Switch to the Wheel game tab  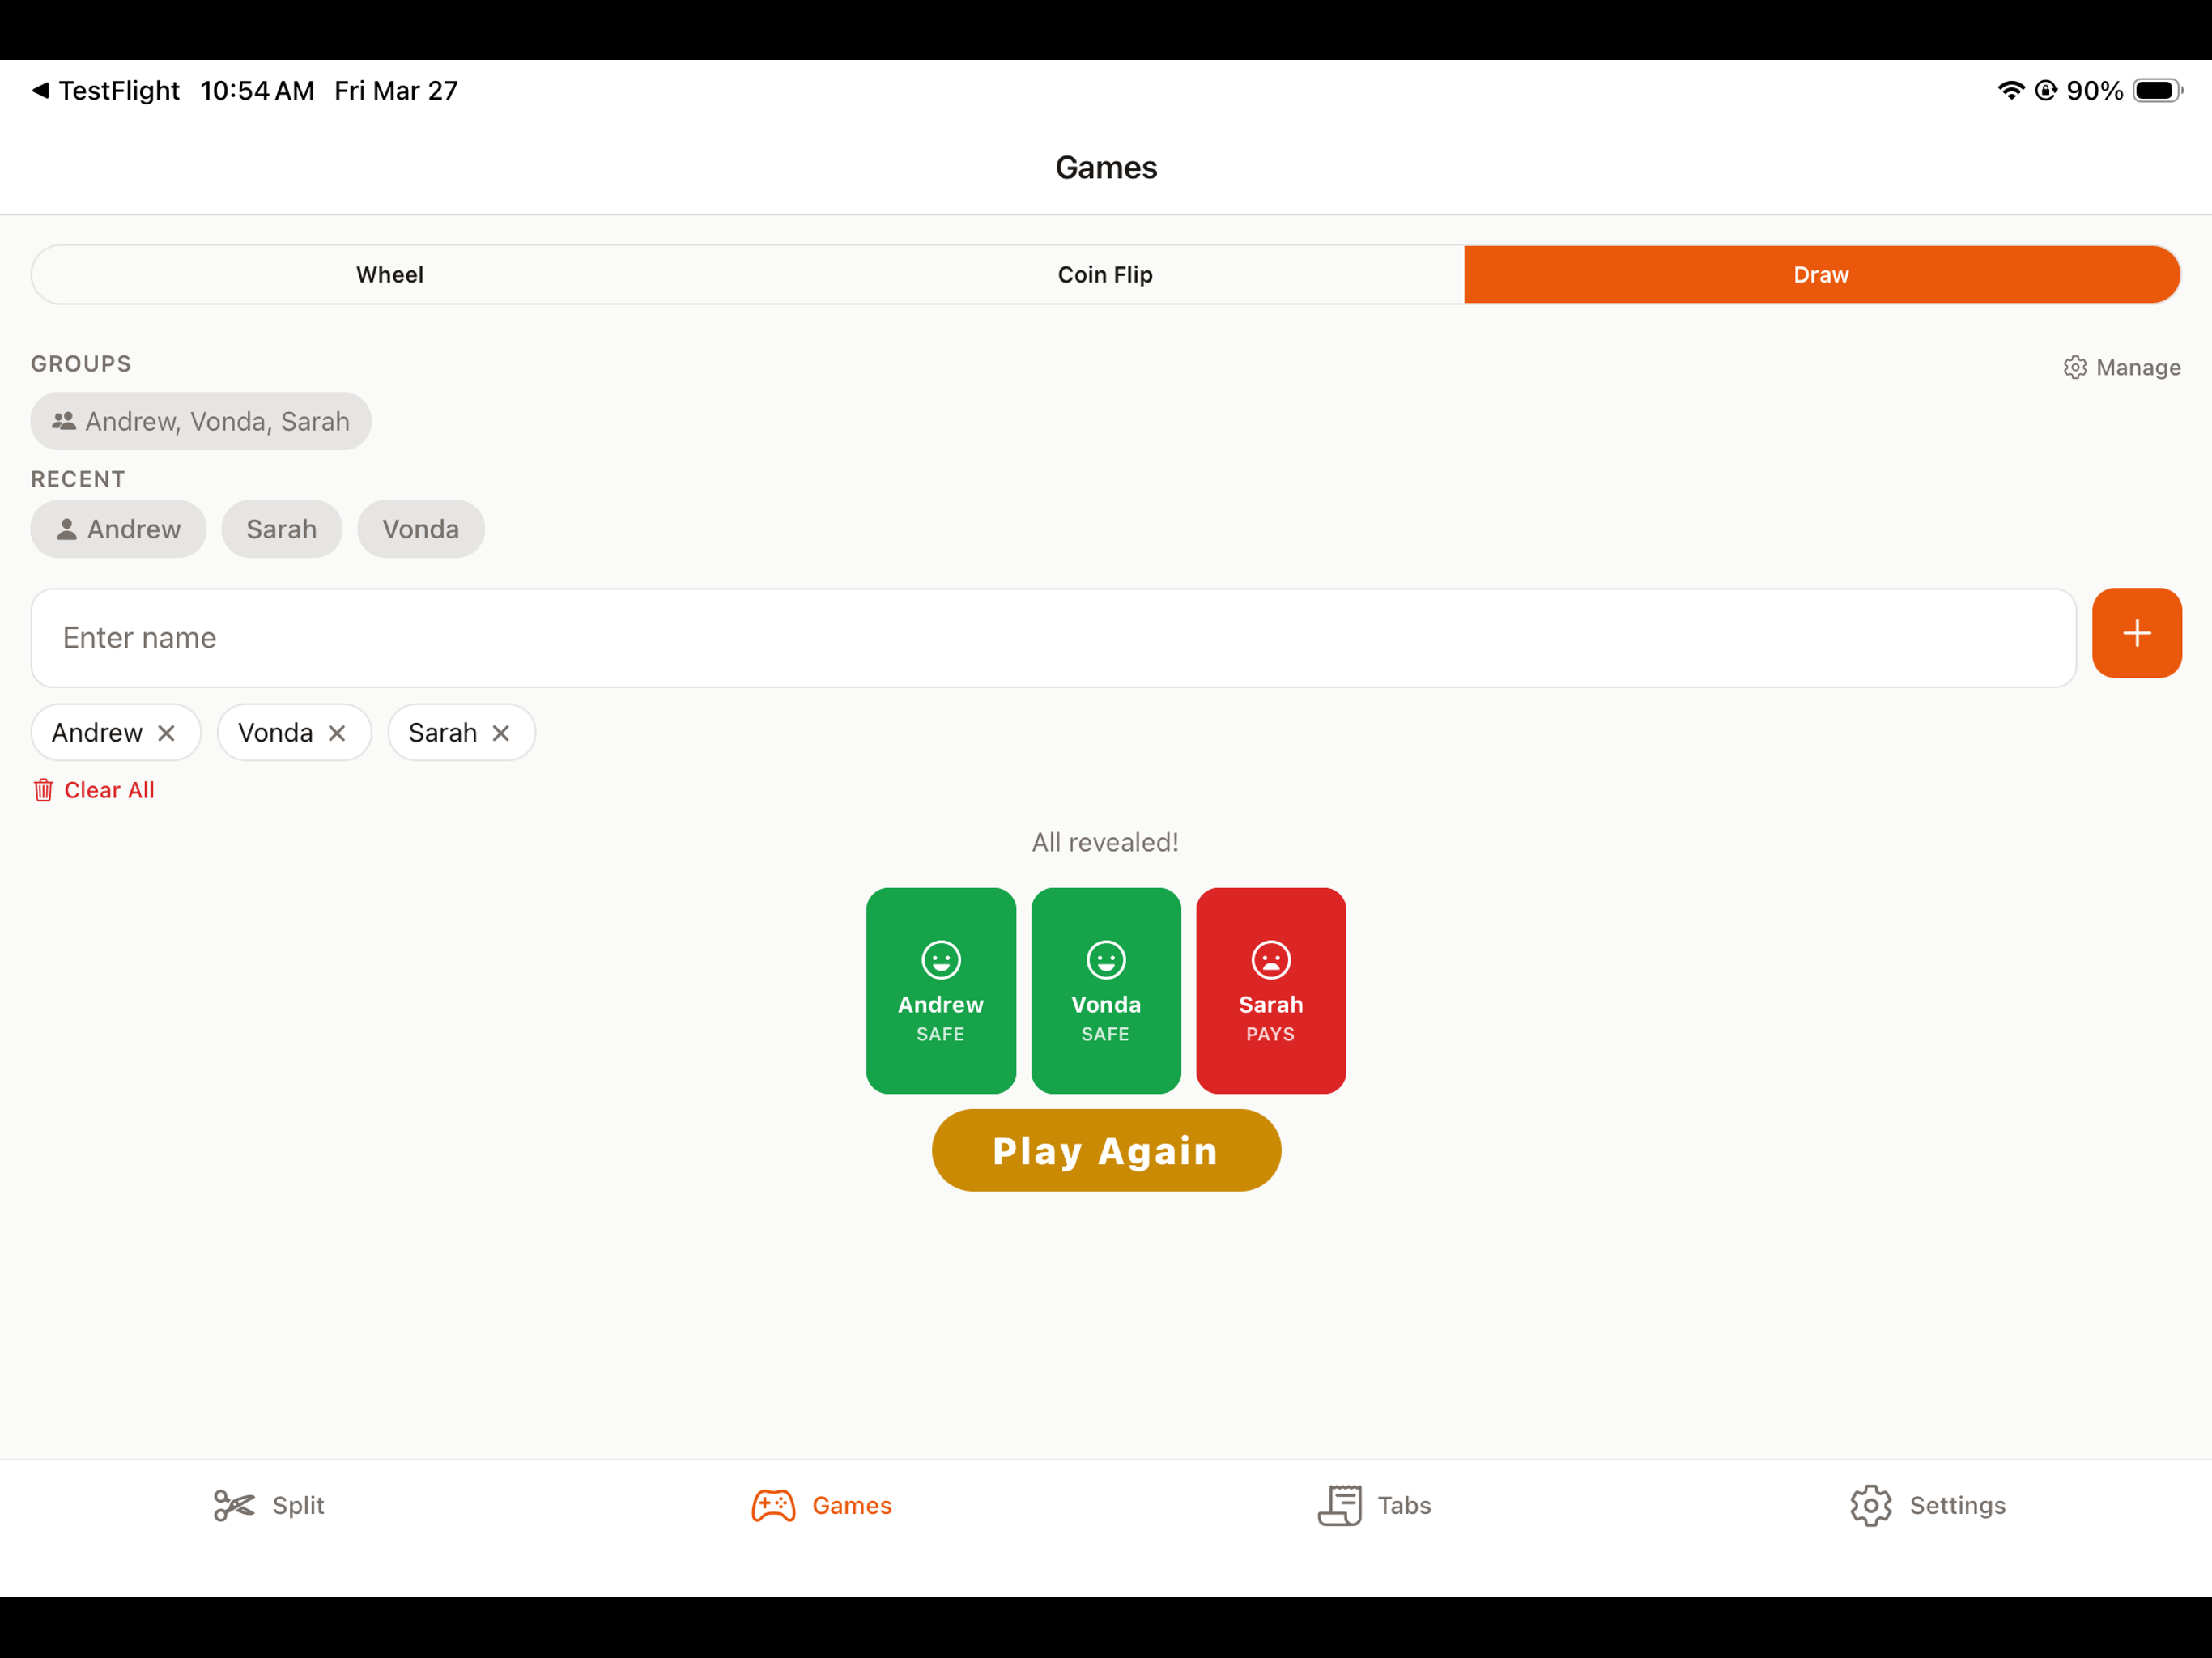[390, 274]
